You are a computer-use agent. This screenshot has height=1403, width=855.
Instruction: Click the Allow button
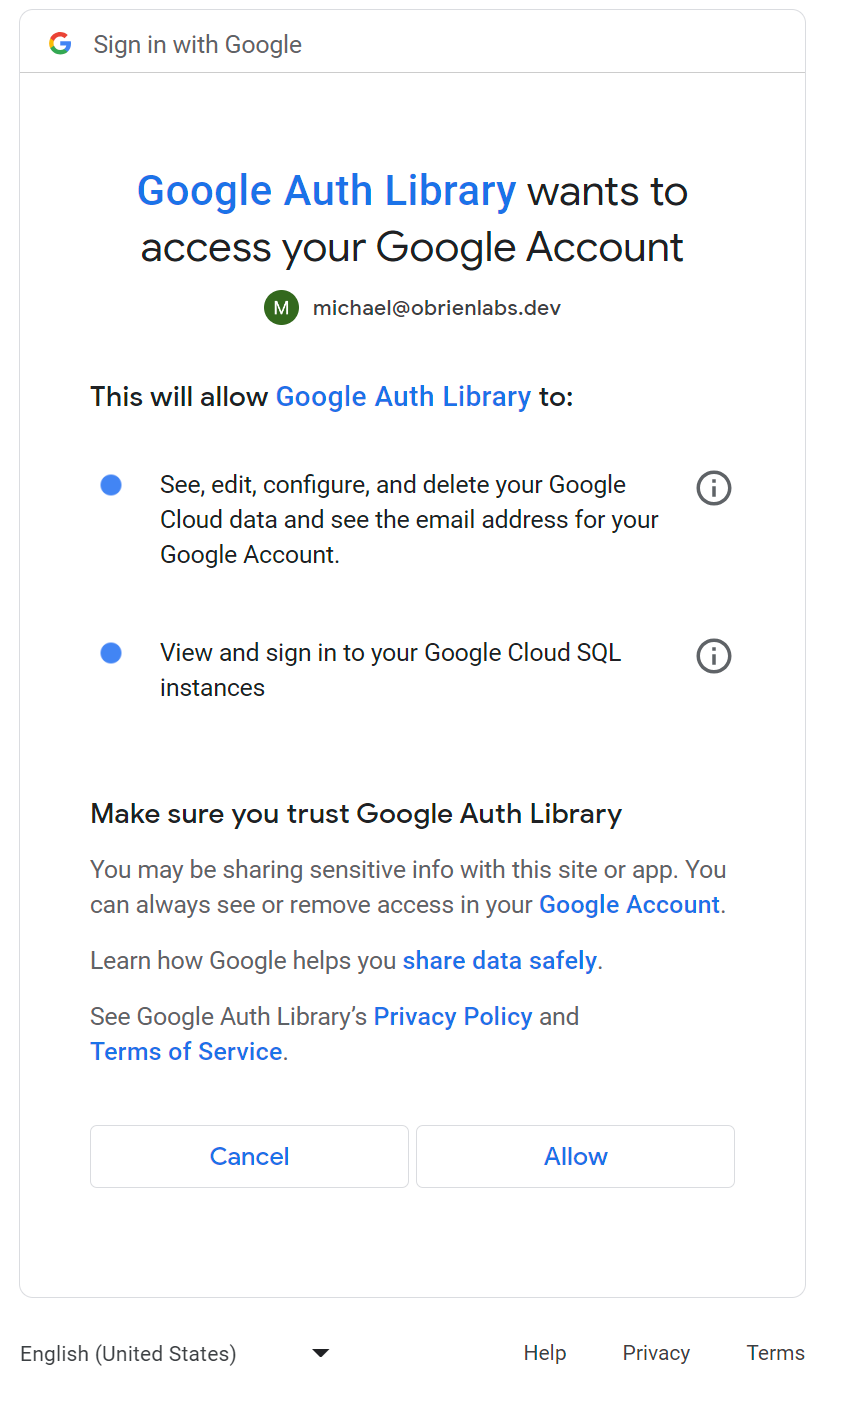pyautogui.click(x=575, y=1156)
